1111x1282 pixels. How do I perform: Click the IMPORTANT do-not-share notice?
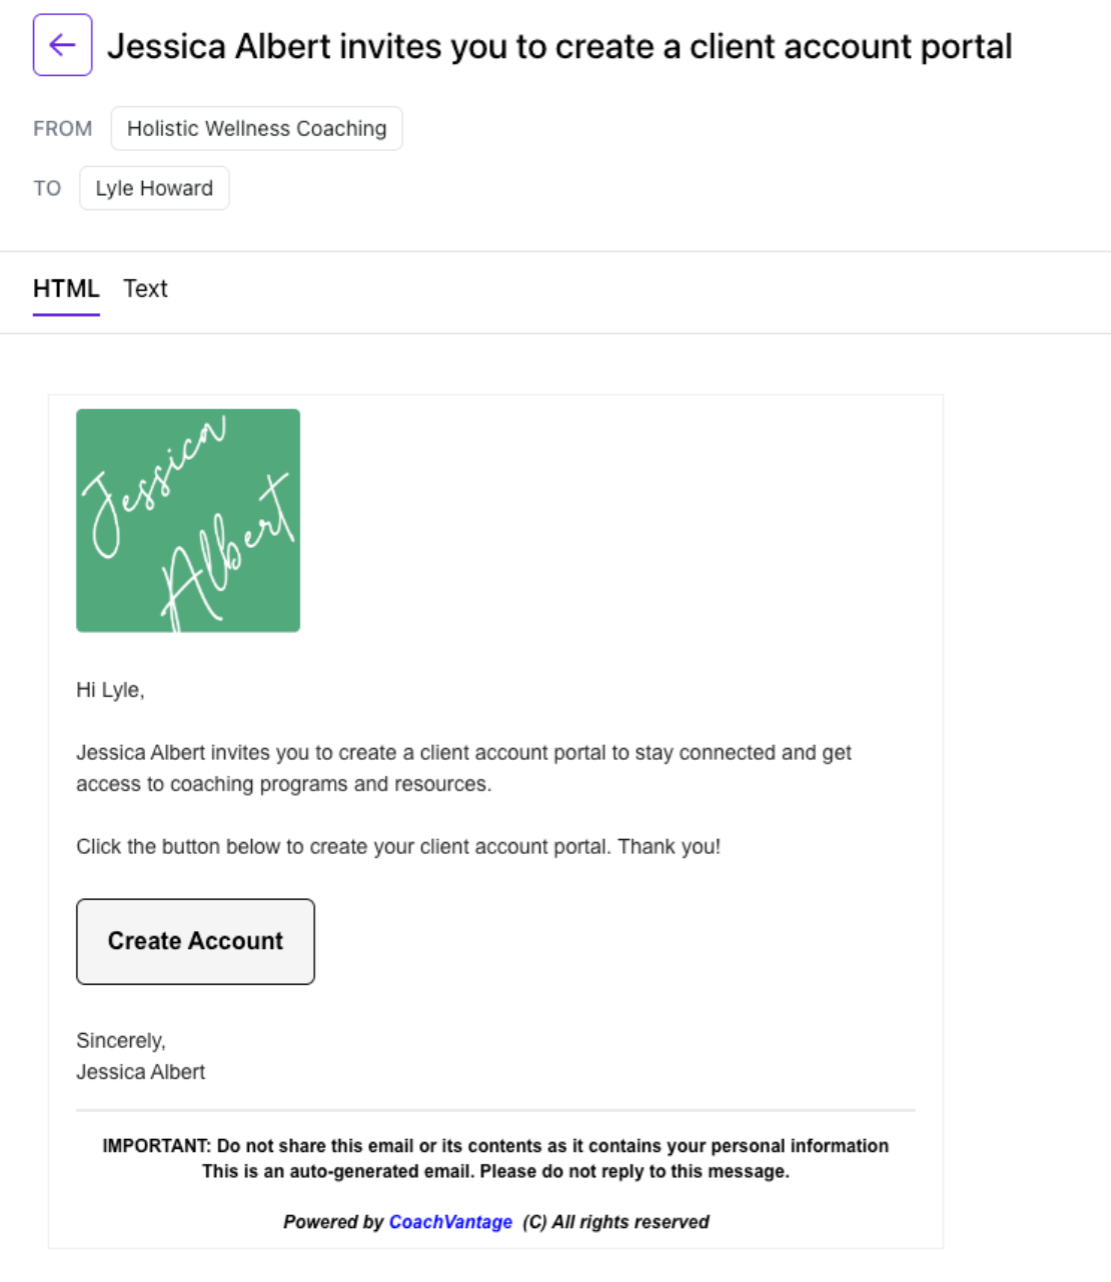pyautogui.click(x=495, y=1146)
